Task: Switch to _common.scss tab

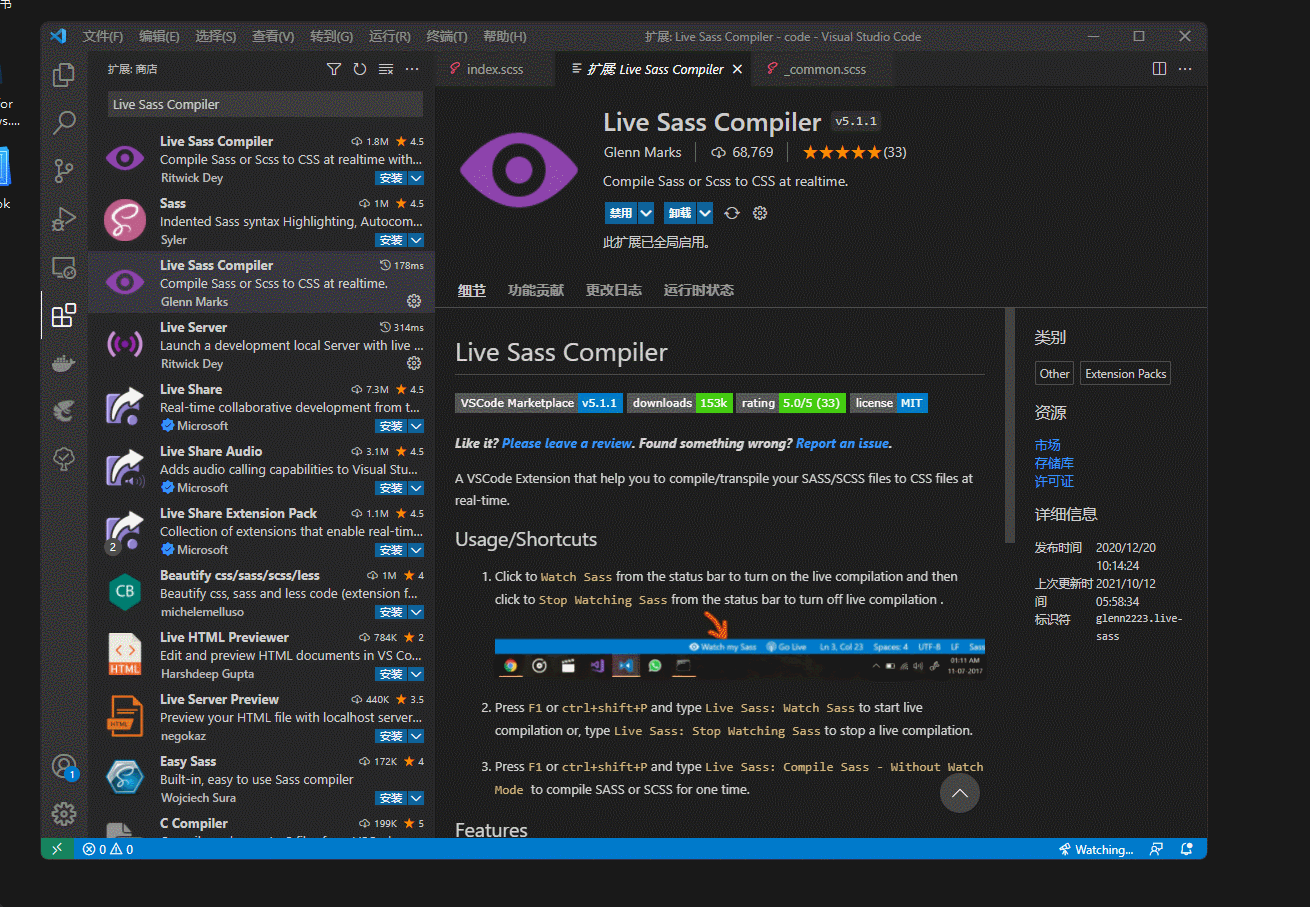Action: (x=824, y=69)
